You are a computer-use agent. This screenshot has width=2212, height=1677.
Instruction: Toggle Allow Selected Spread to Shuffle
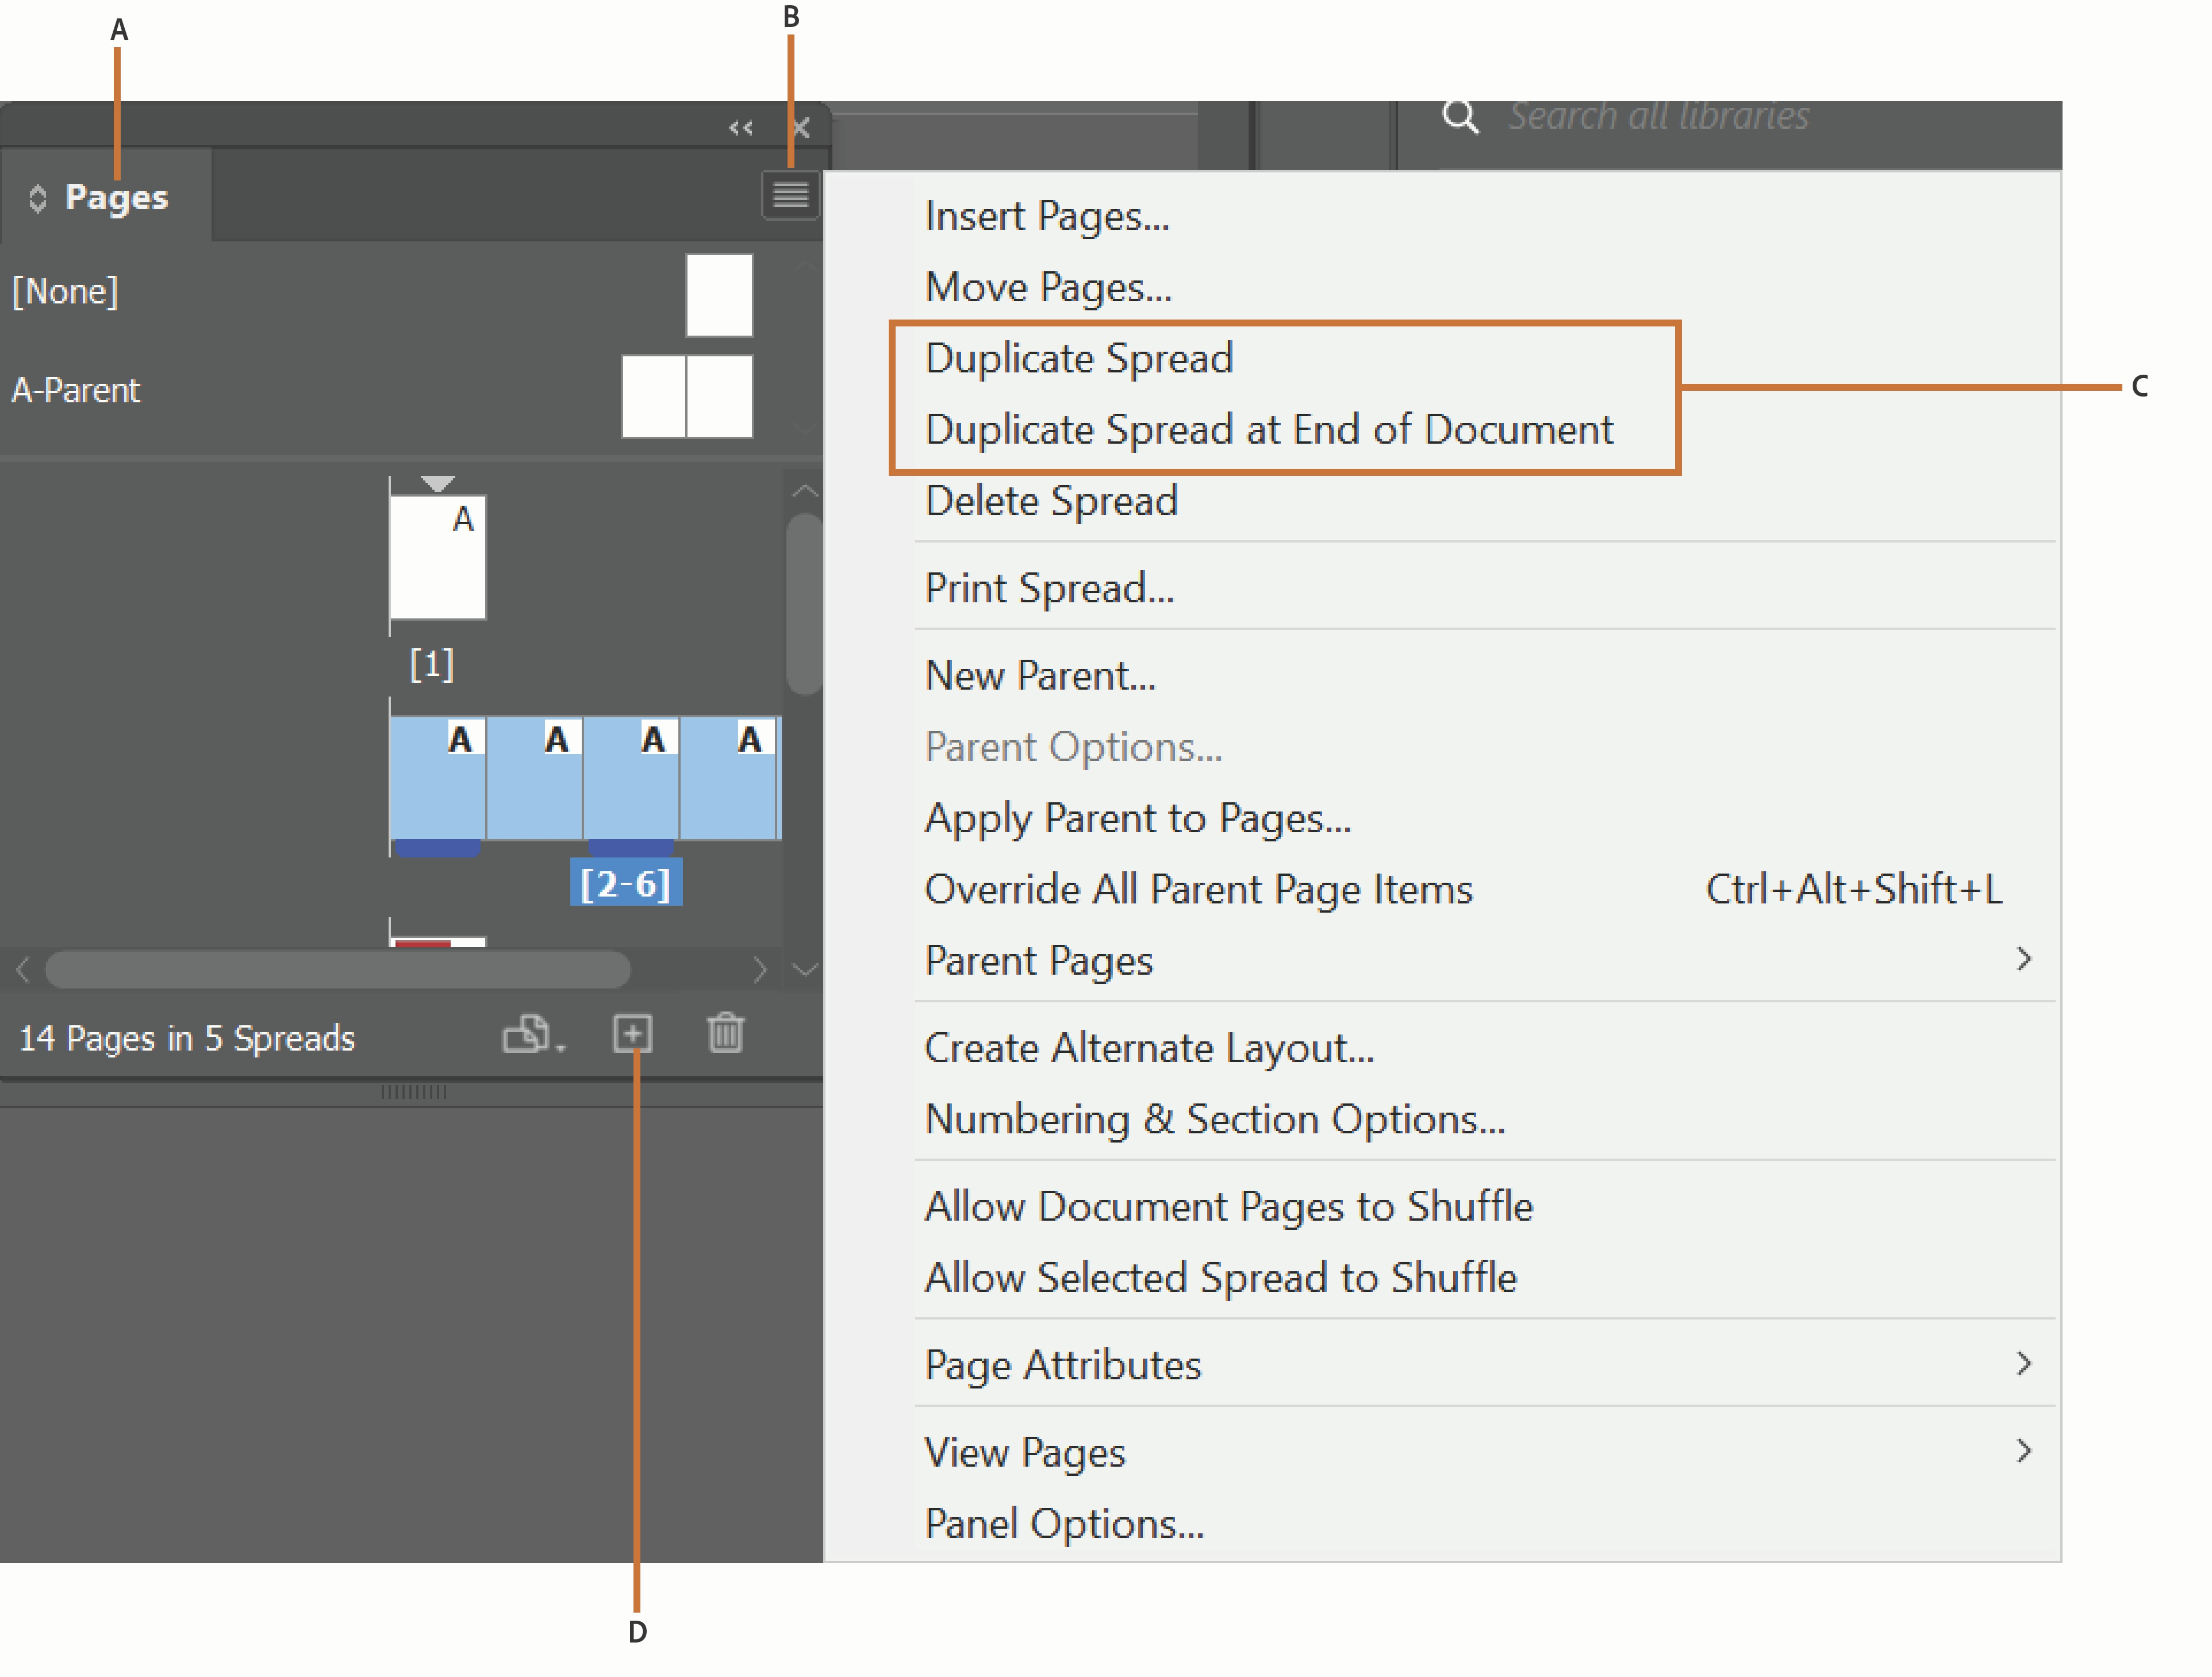(x=1220, y=1277)
